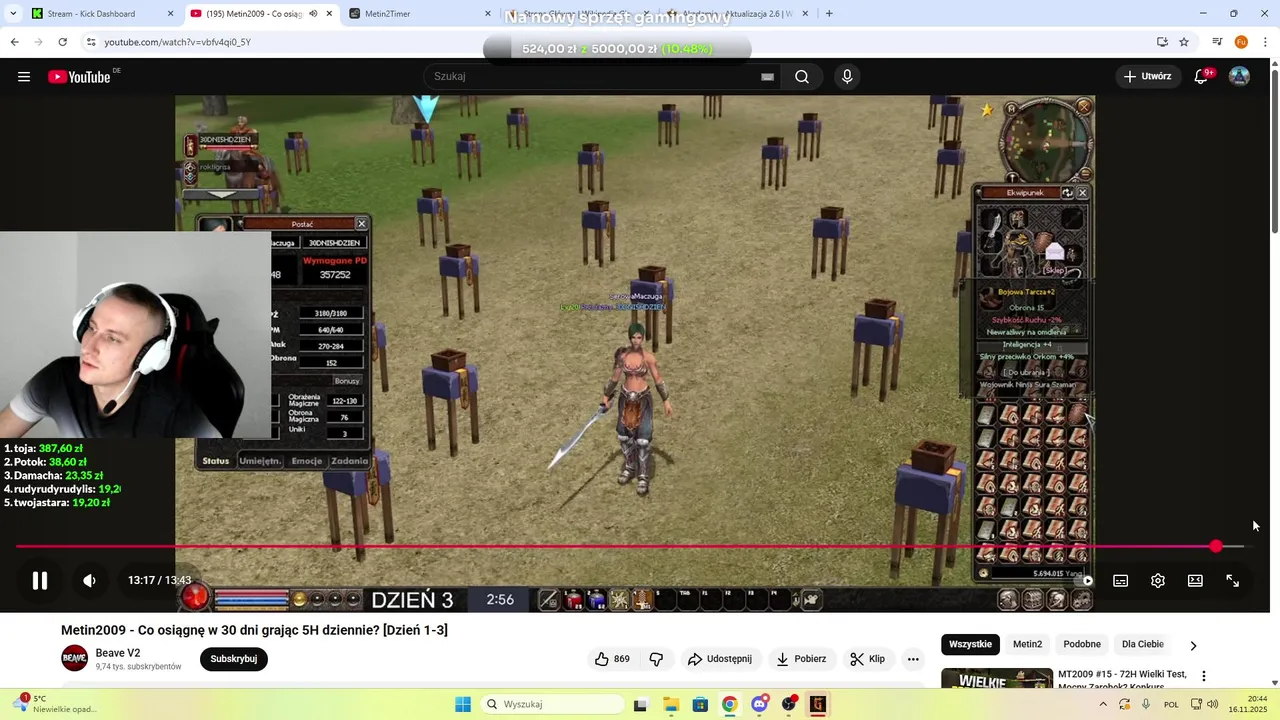View site information icon in address bar
Screen dimensions: 1280x720
91,42
